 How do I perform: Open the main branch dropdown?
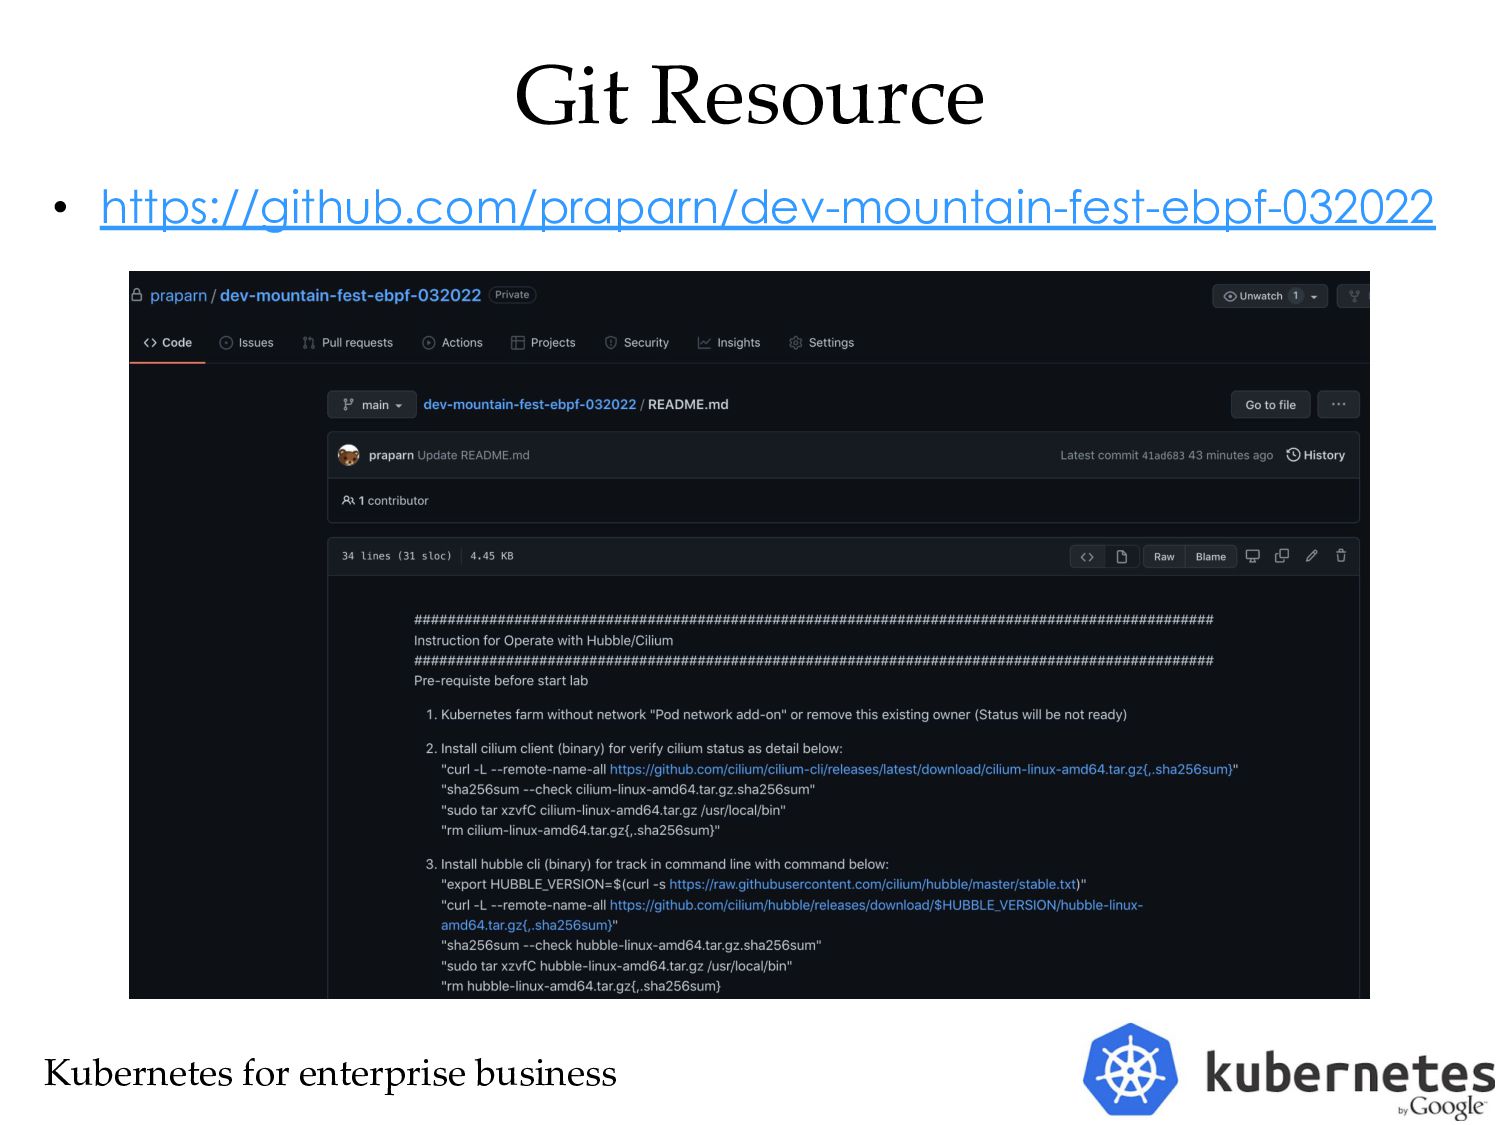[372, 405]
